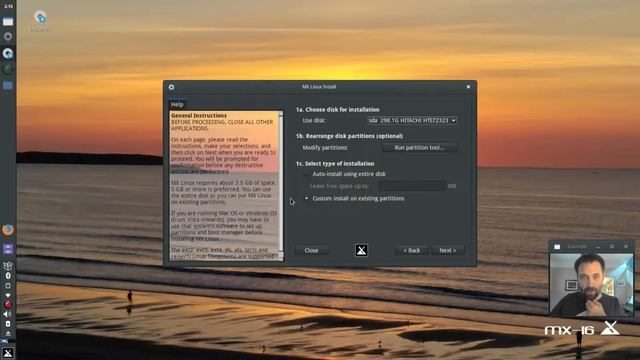The height and width of the screenshot is (360, 640).
Task: Open the volume speaker tray icon
Action: click(8, 314)
